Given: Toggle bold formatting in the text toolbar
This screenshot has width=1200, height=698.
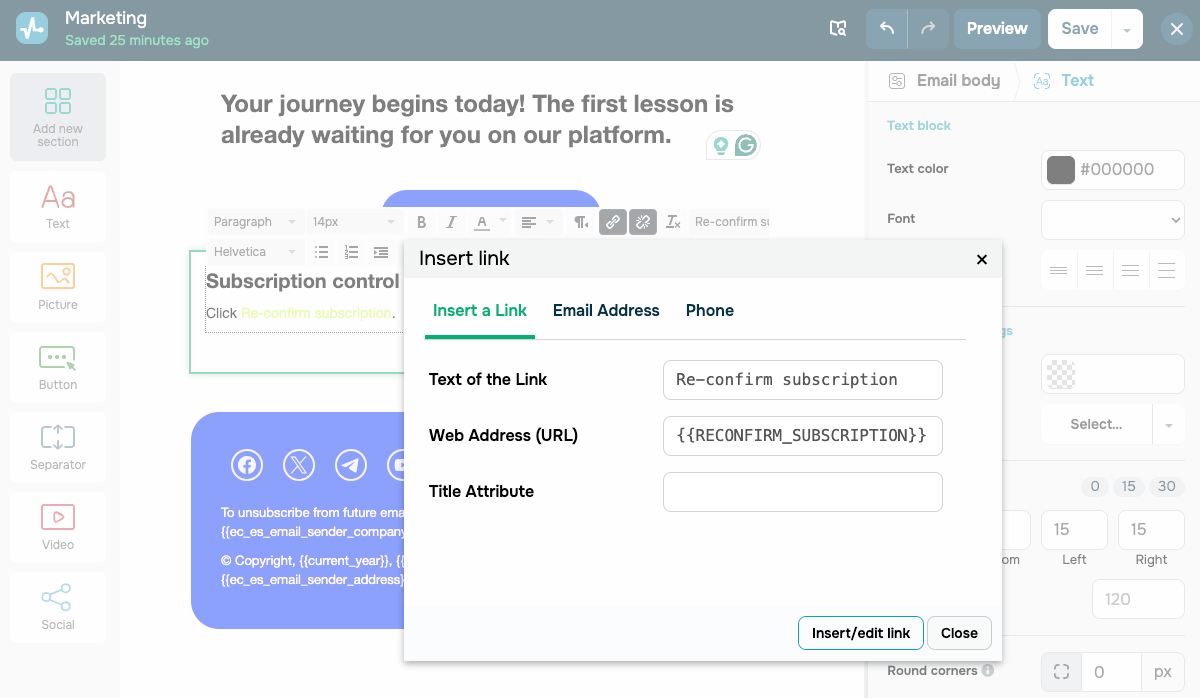Looking at the screenshot, I should [x=421, y=222].
